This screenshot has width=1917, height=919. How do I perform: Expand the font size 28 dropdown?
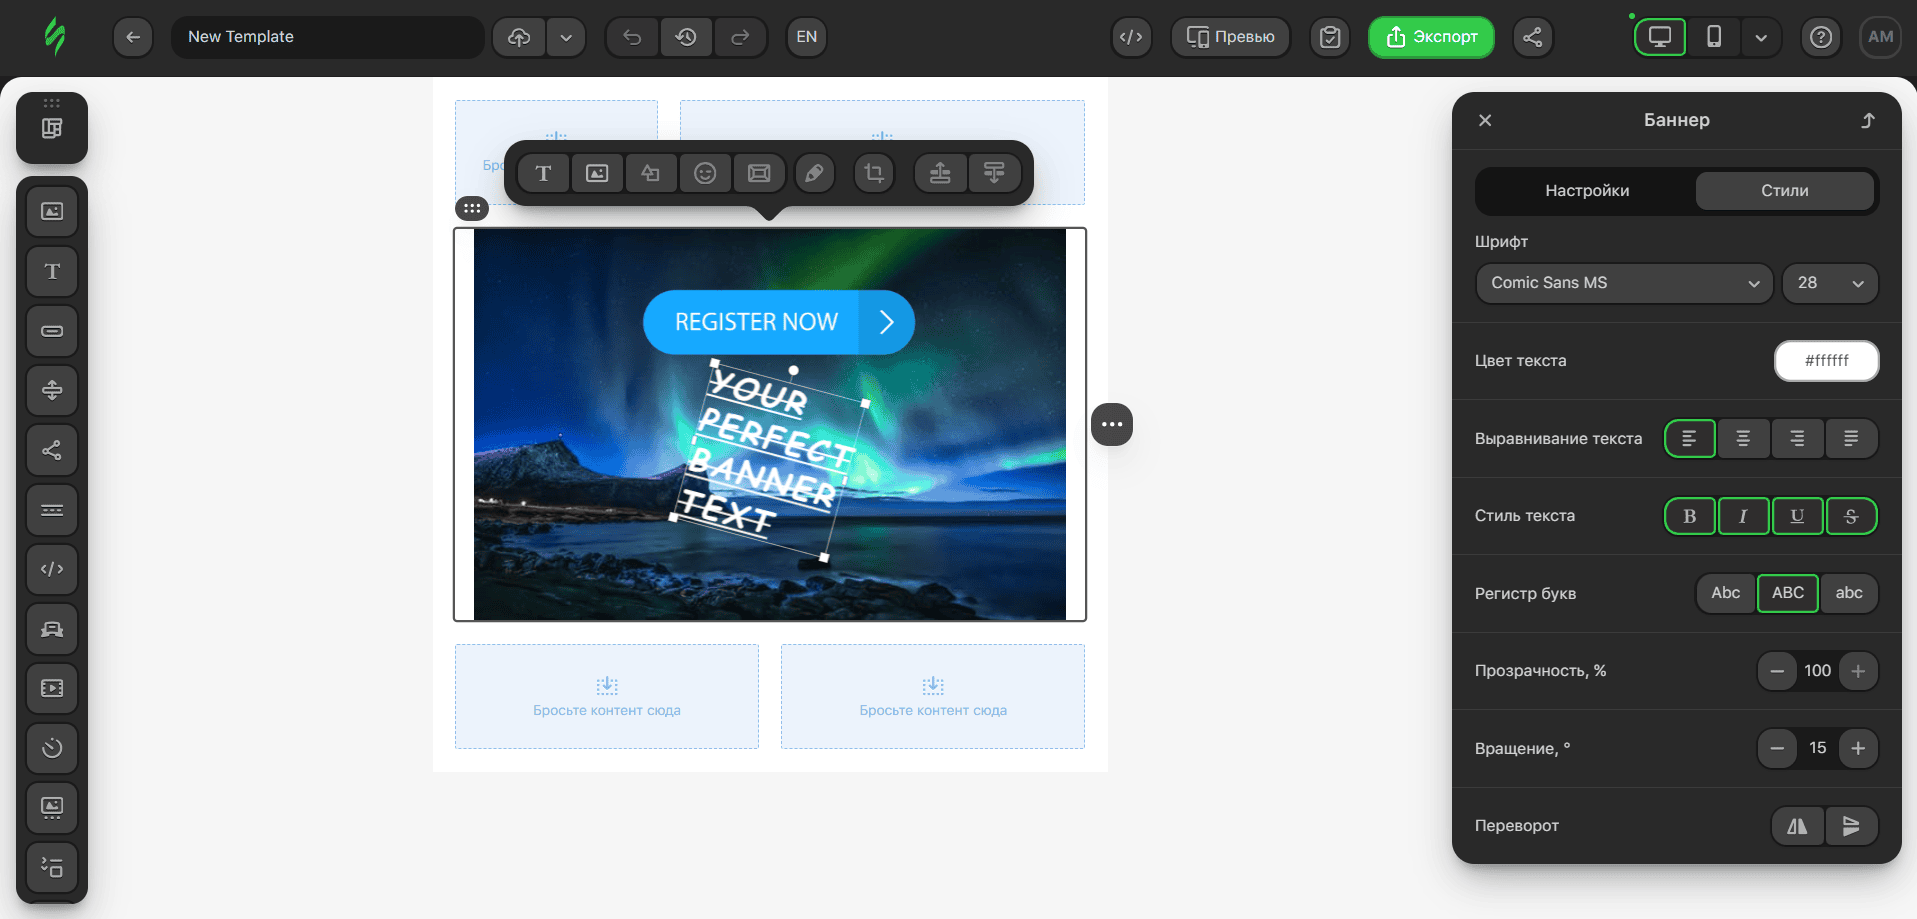point(1829,283)
